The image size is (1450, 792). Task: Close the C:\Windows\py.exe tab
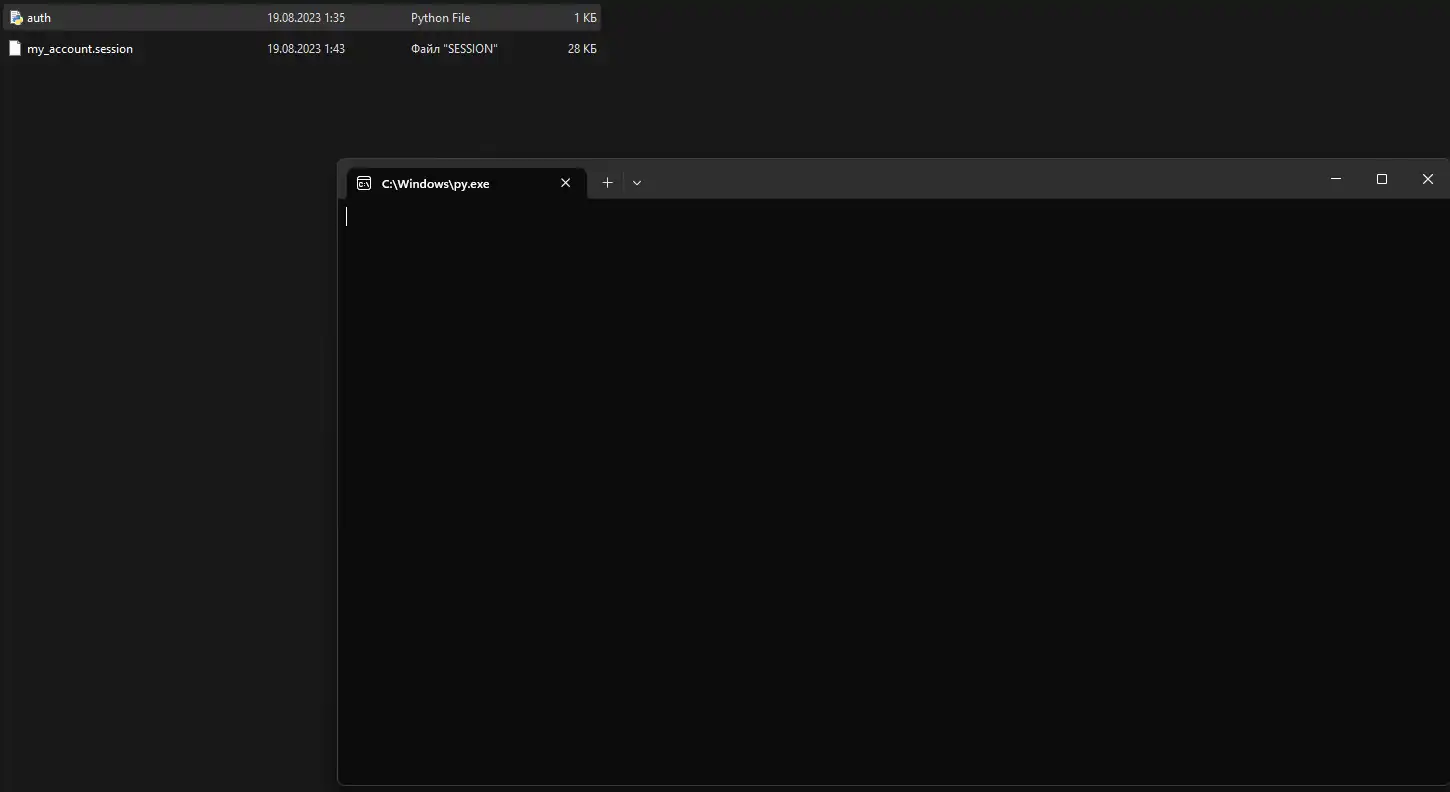point(565,183)
